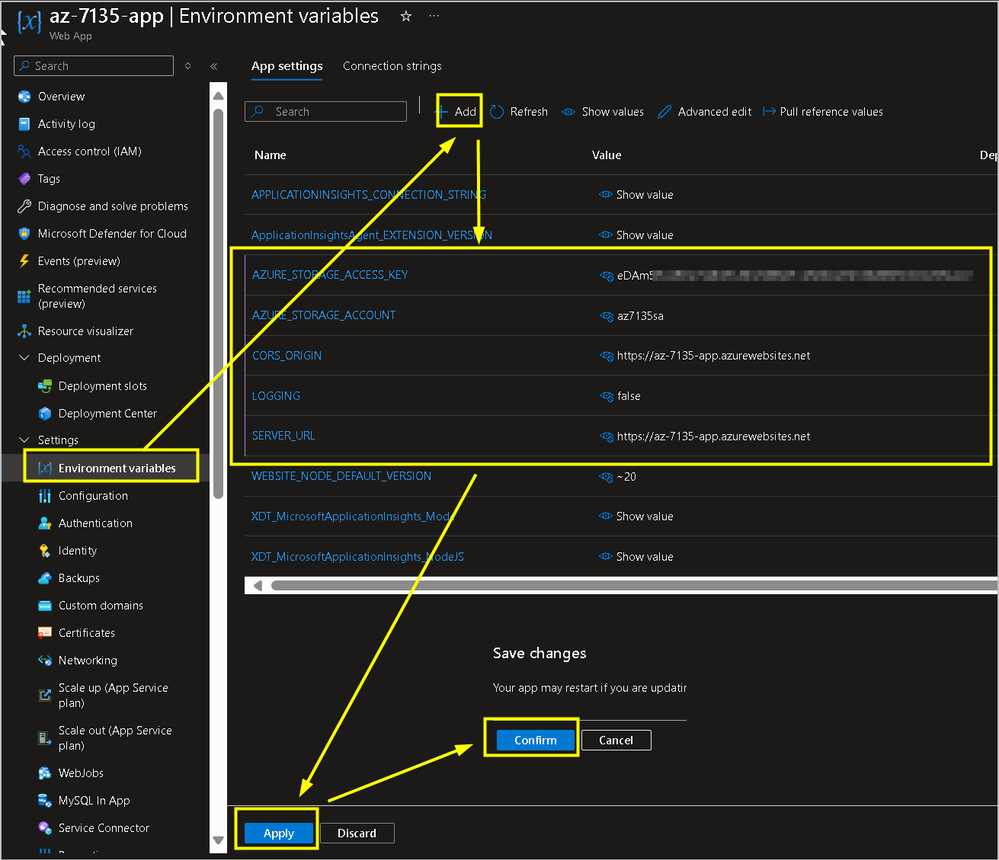Viewport: 999px width, 860px height.
Task: Click the Certificates icon
Action: pyautogui.click(x=45, y=633)
